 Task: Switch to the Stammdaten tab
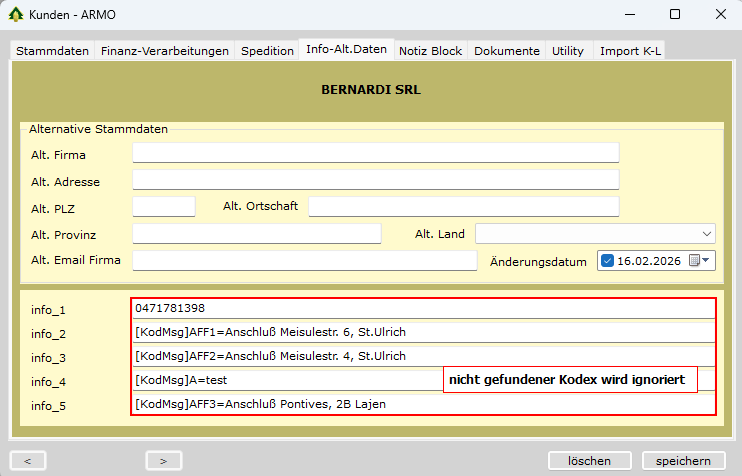[x=52, y=50]
